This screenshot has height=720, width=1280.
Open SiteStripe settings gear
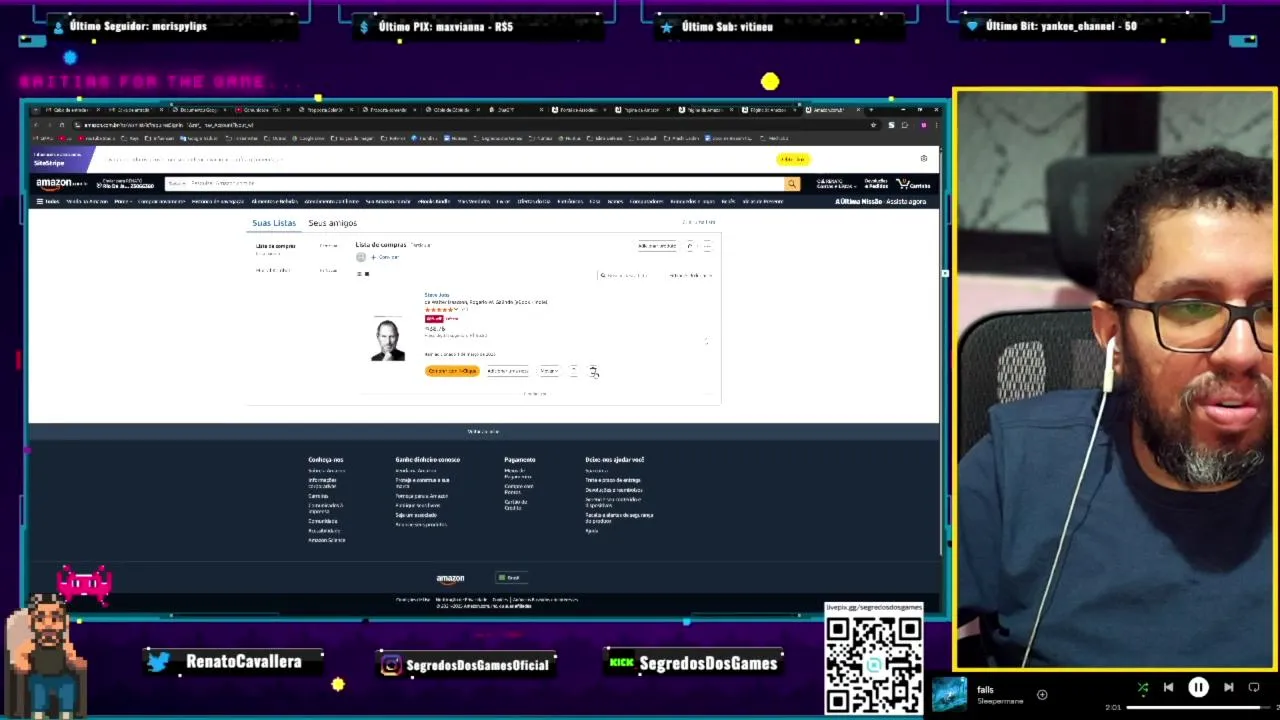[x=923, y=159]
